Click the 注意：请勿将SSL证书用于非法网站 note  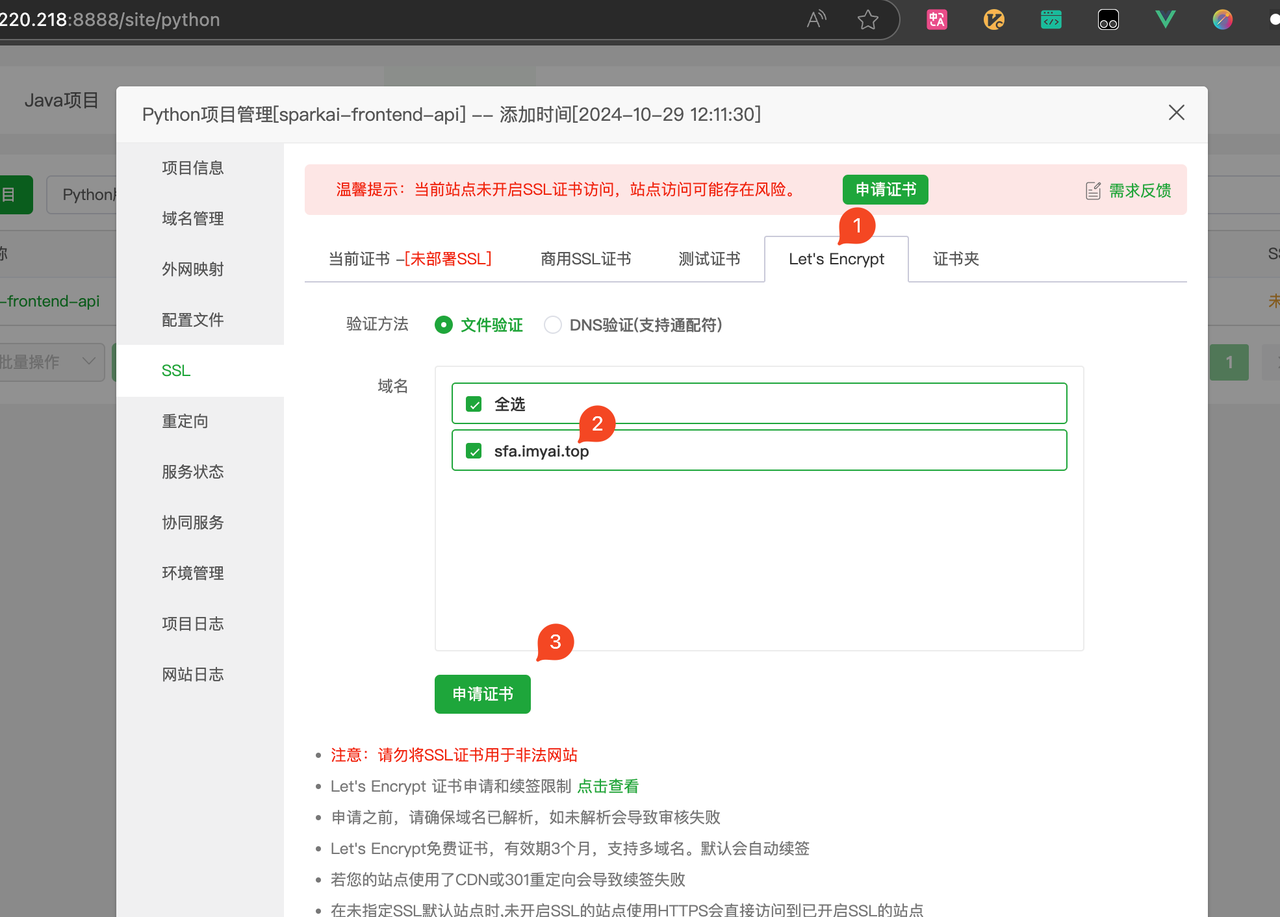[x=454, y=755]
